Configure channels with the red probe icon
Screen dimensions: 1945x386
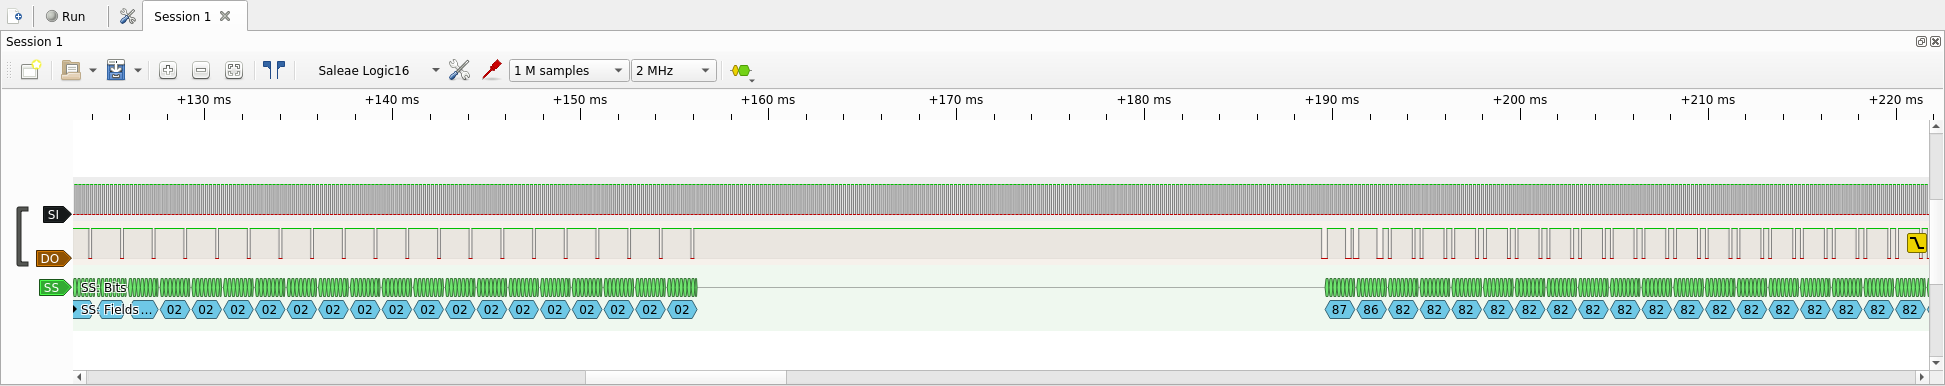(x=491, y=70)
